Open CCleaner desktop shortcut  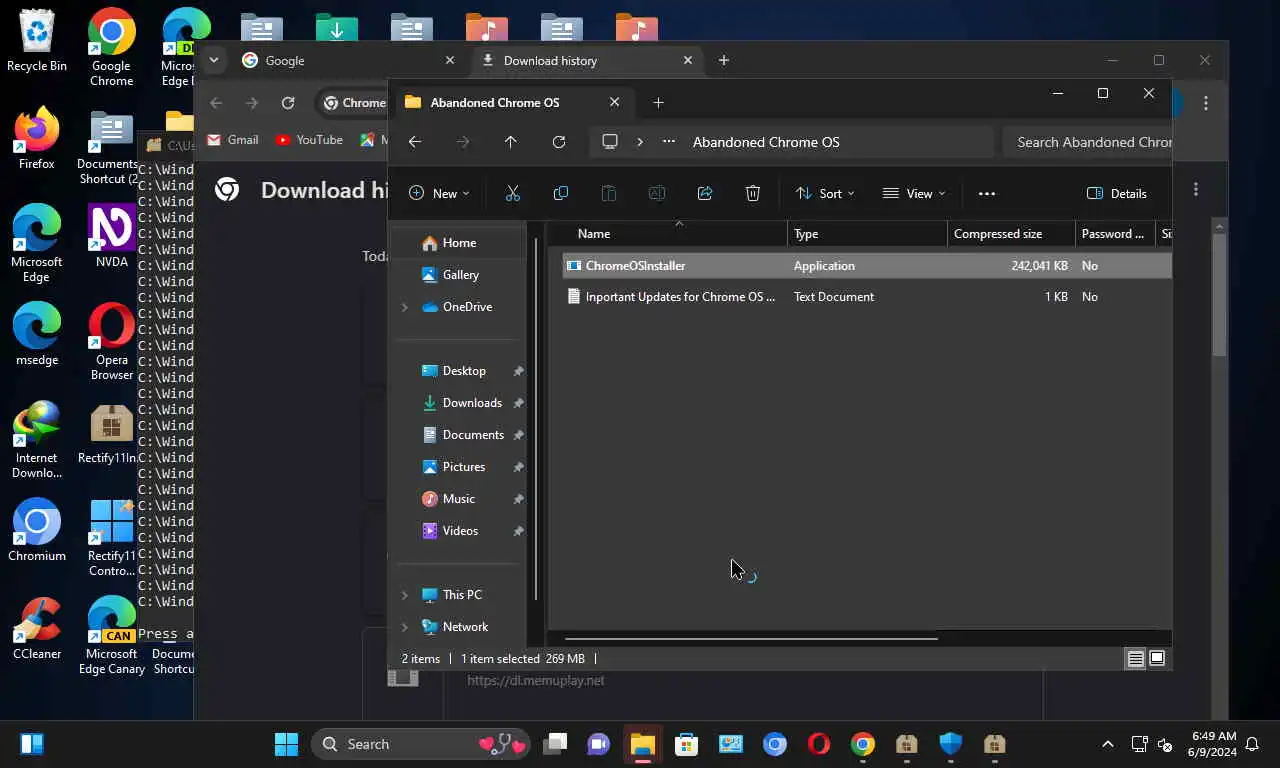37,628
